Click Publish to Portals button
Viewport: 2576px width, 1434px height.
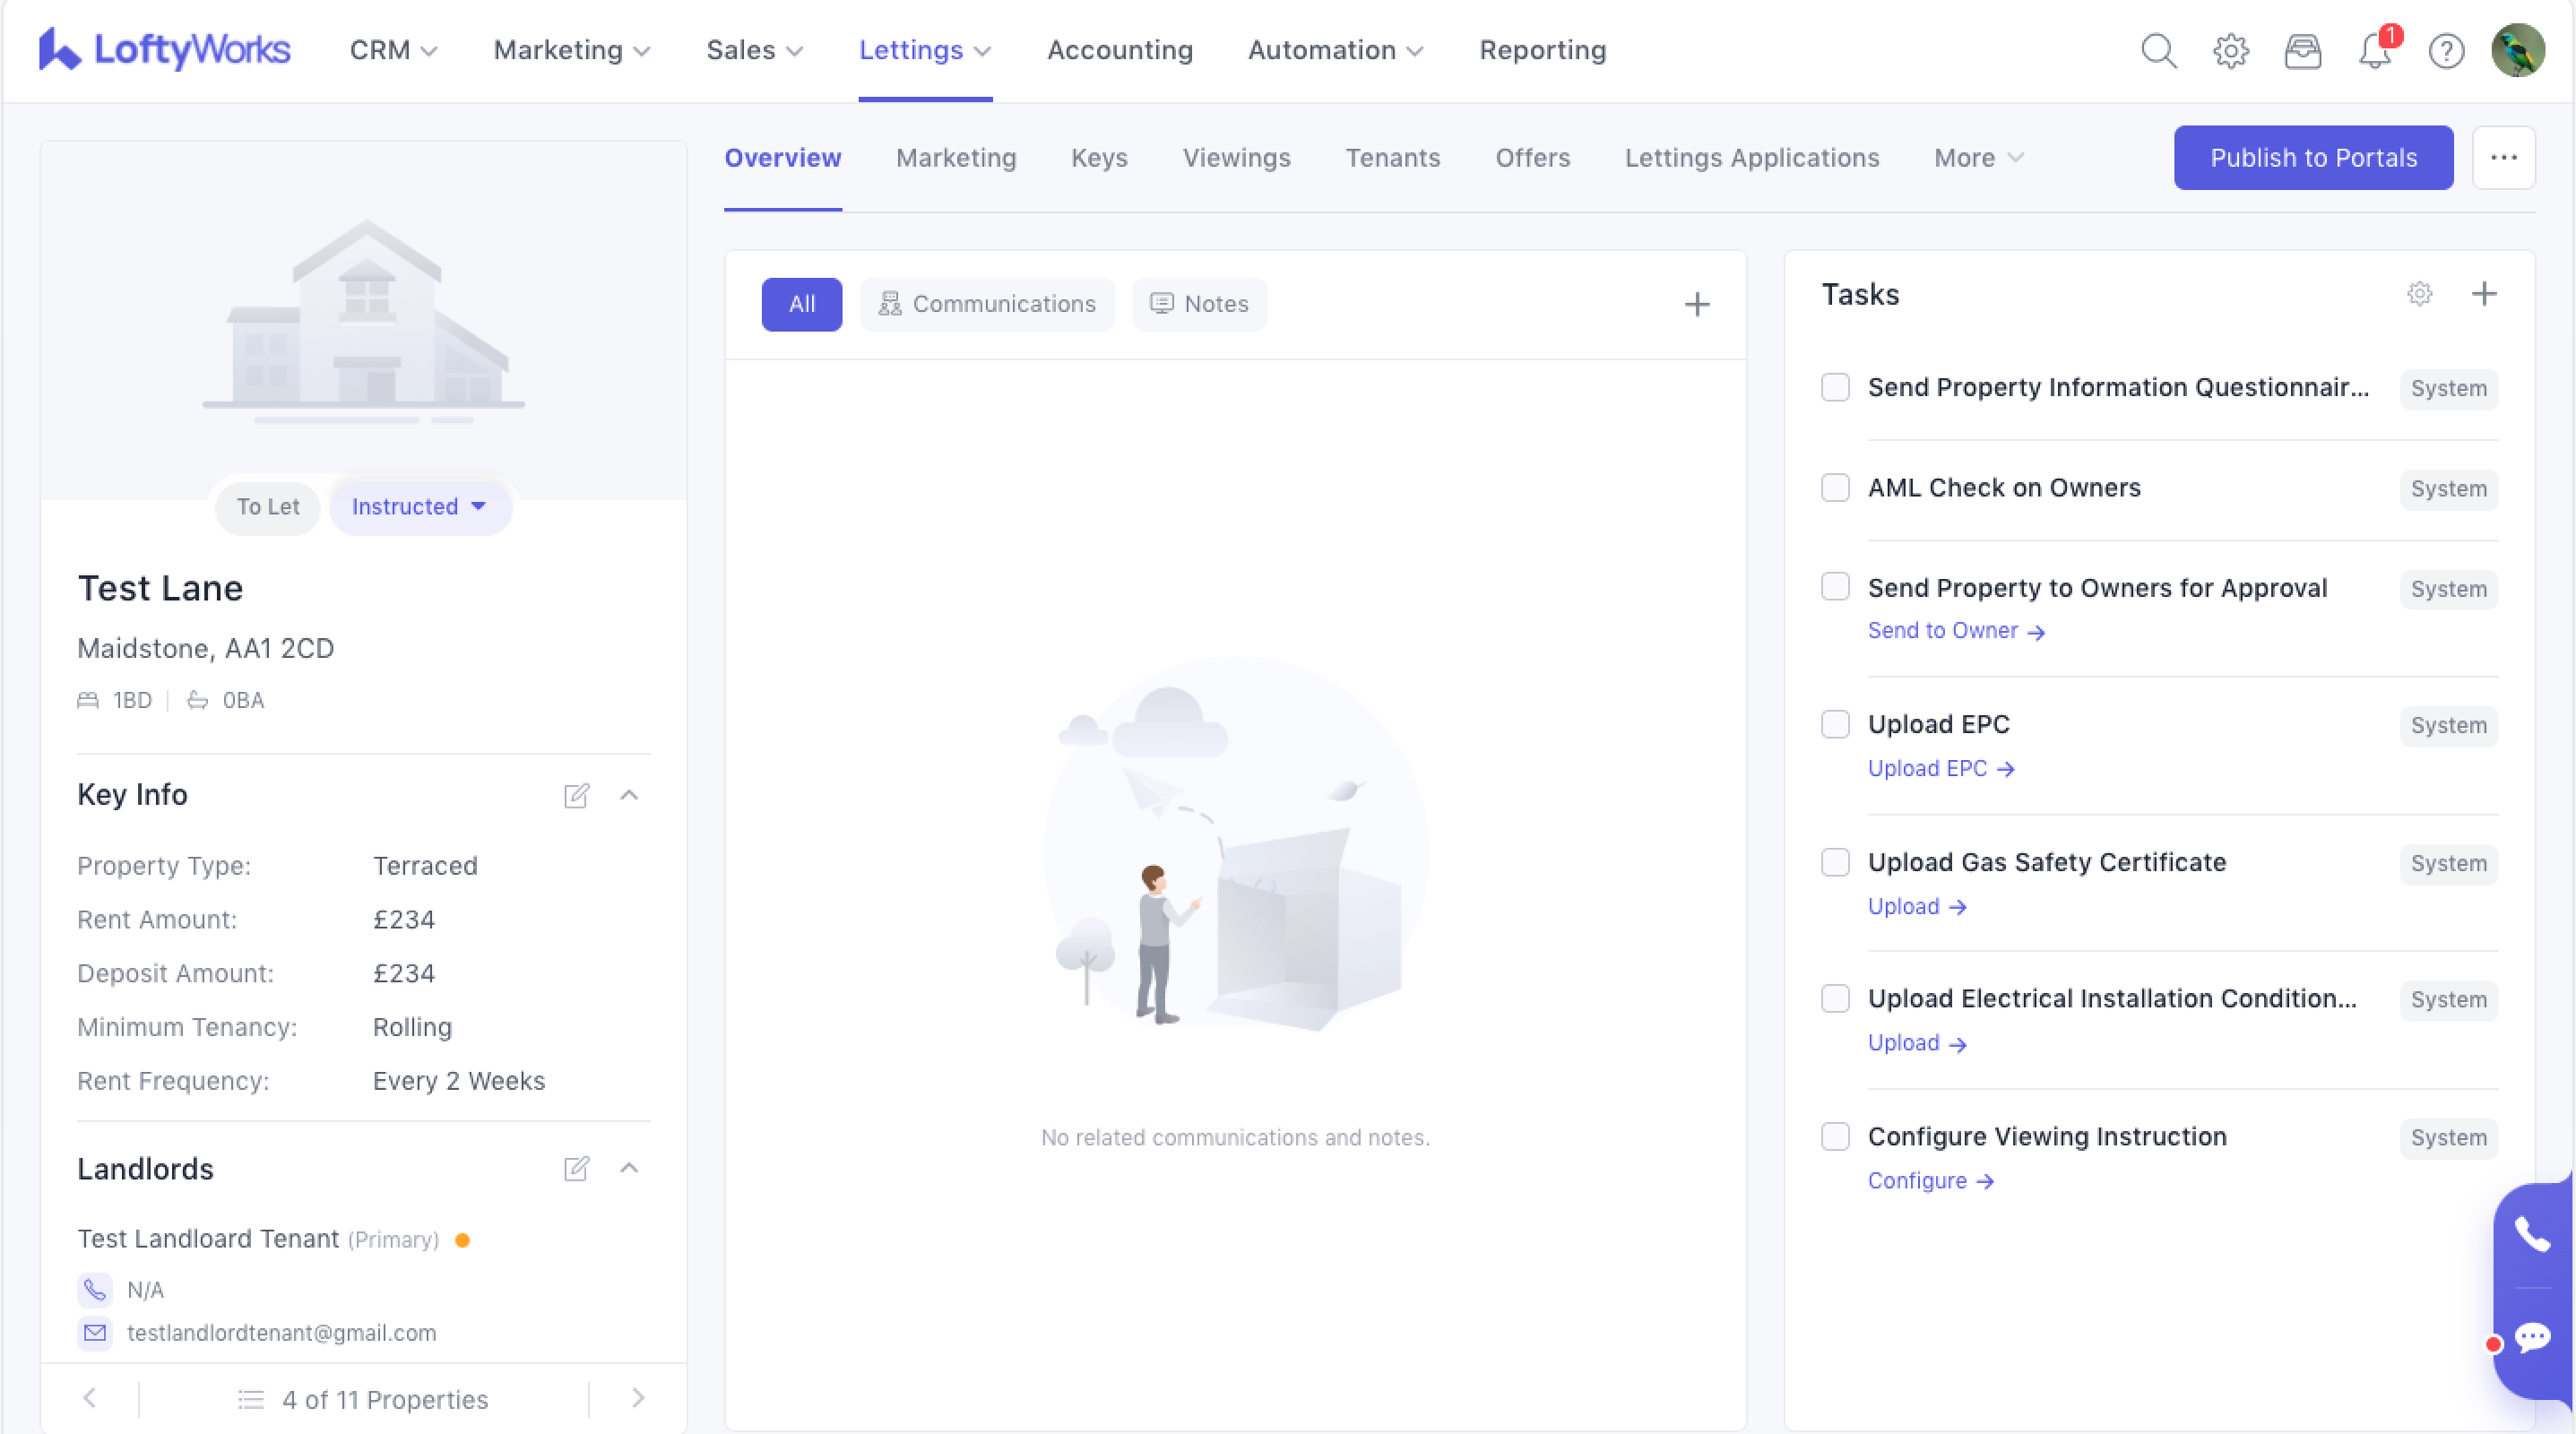click(2312, 158)
